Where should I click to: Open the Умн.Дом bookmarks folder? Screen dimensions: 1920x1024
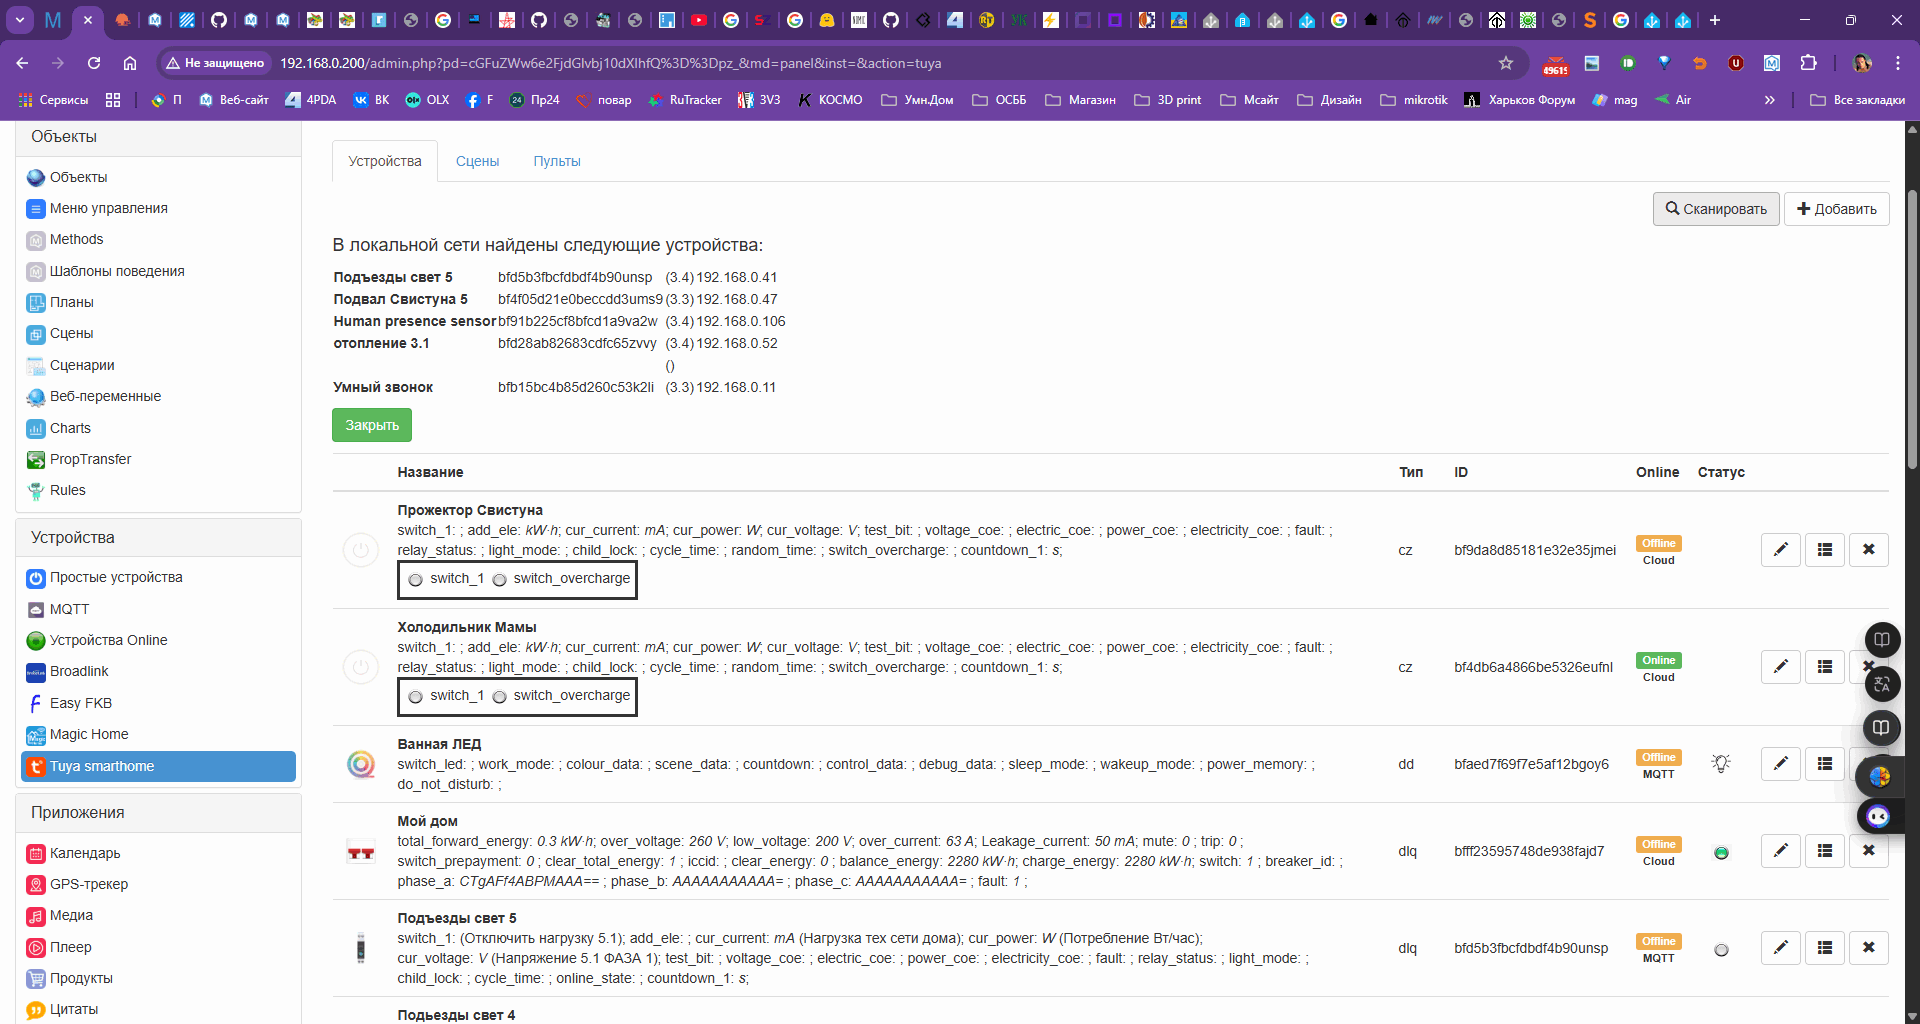(917, 100)
